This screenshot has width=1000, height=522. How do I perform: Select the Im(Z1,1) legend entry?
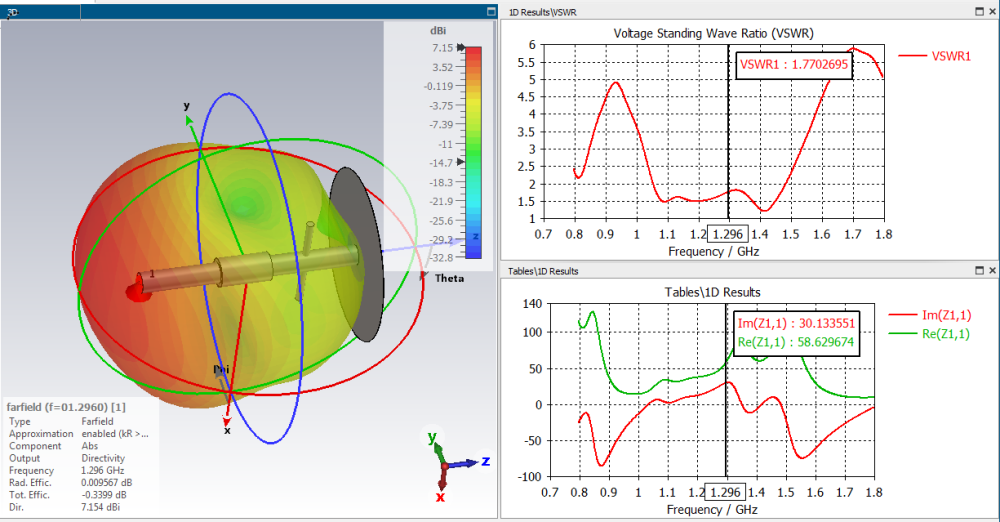(930, 315)
